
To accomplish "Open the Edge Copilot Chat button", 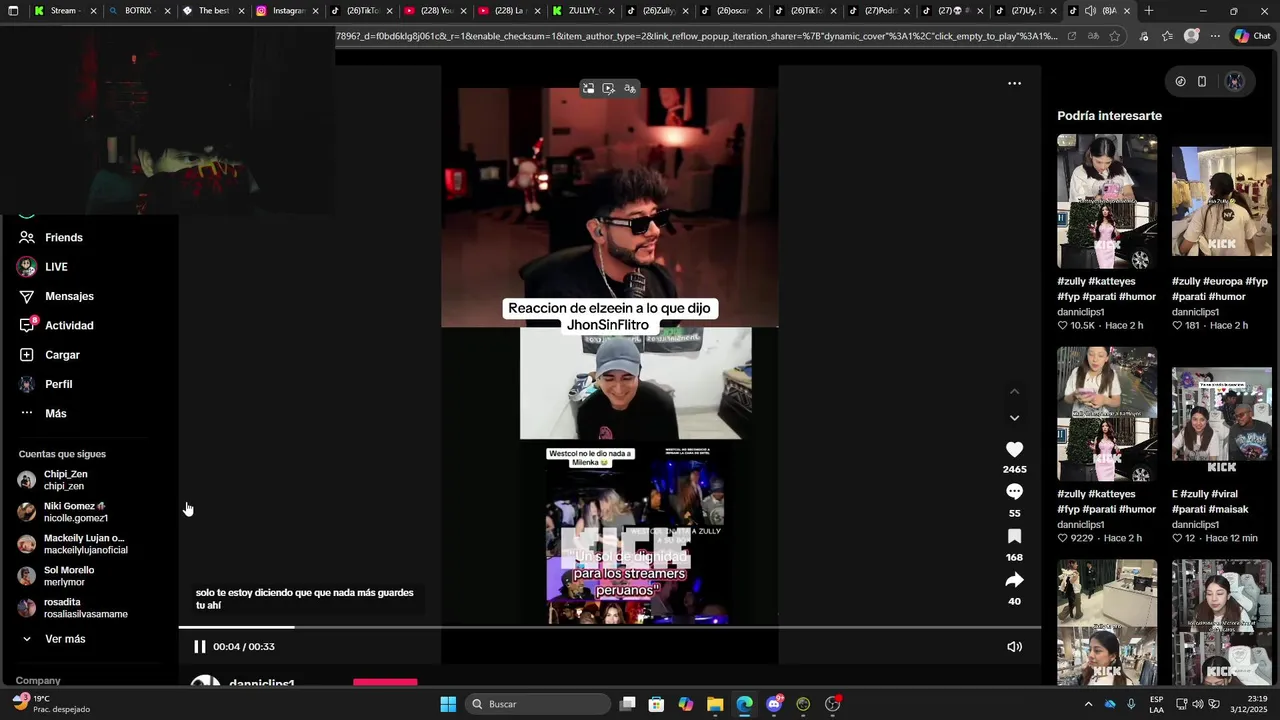I will coord(1252,36).
